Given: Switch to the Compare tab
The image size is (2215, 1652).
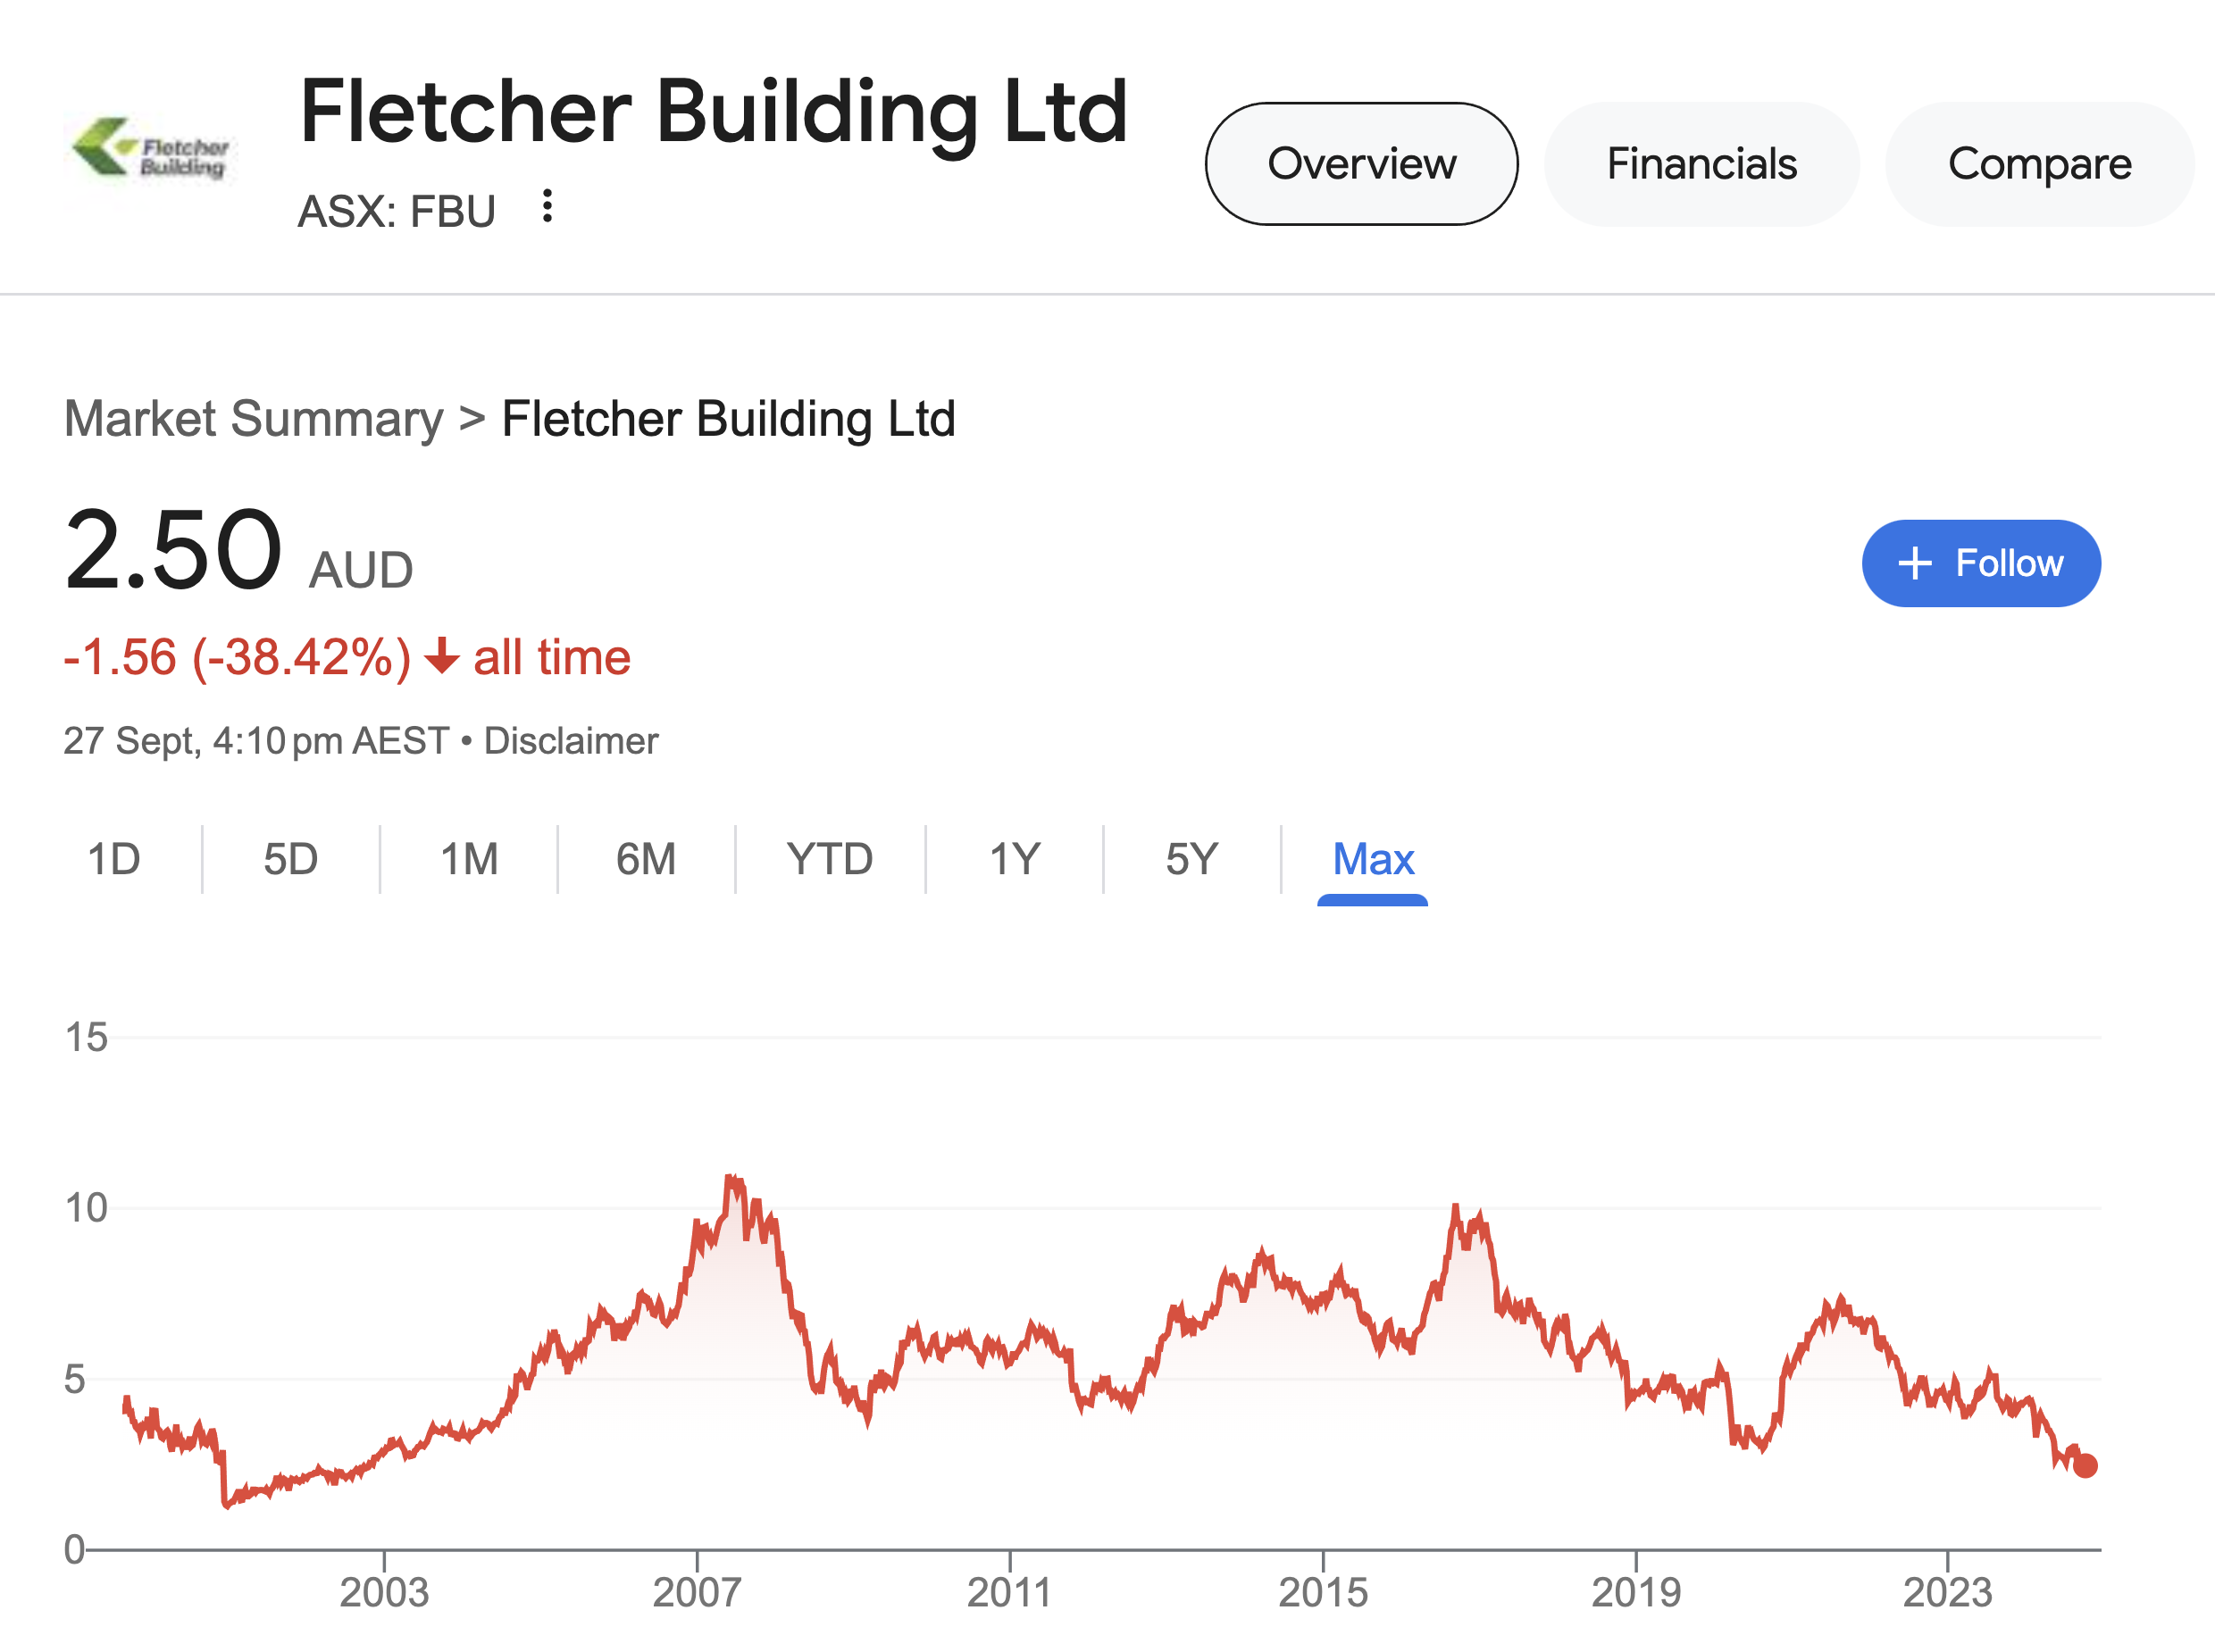Looking at the screenshot, I should (x=2039, y=164).
